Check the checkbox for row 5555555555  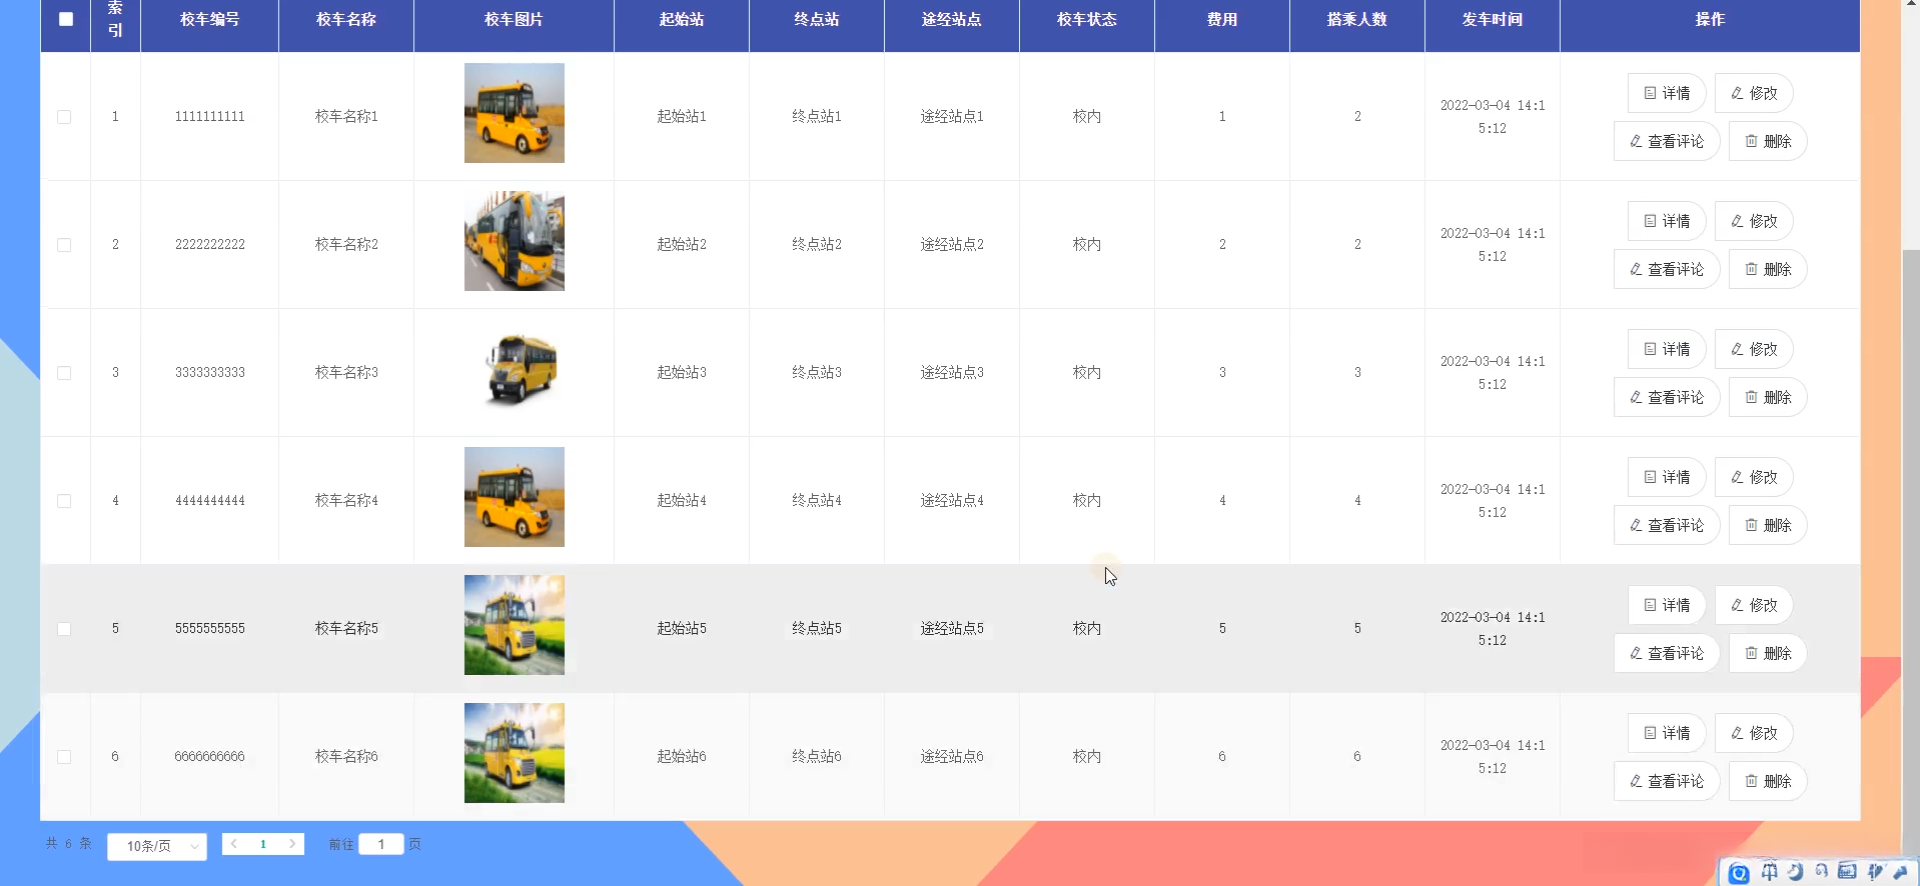point(64,629)
